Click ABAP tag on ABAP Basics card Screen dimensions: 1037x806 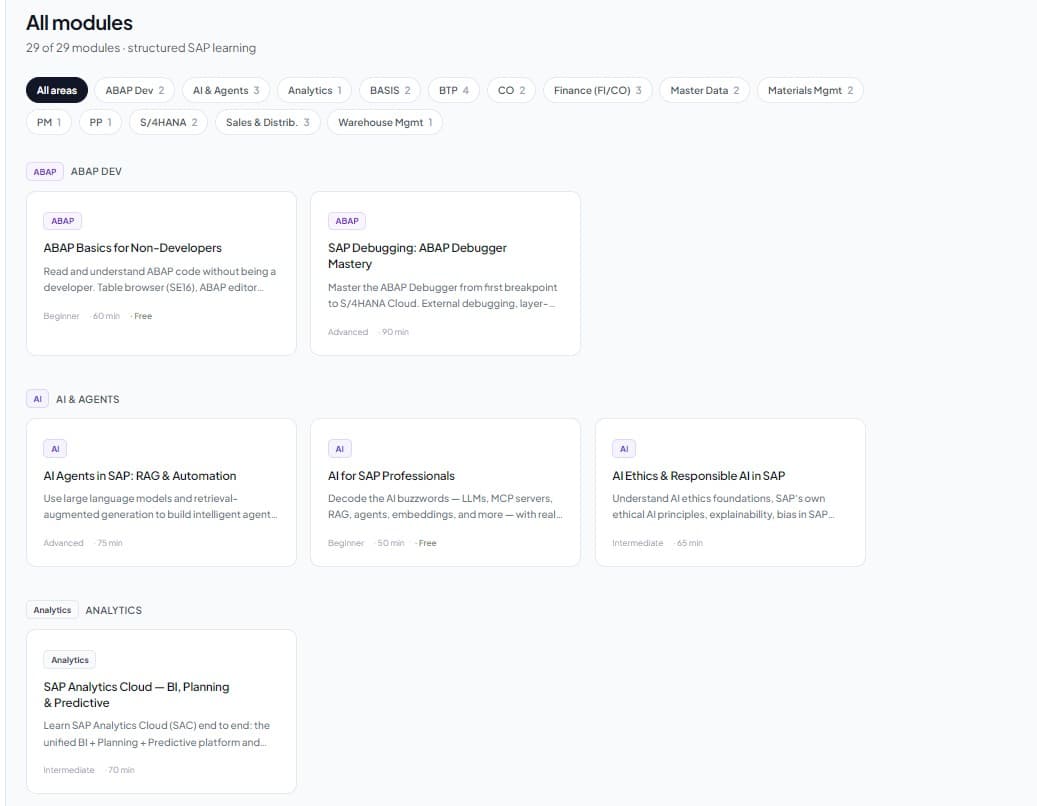[63, 221]
